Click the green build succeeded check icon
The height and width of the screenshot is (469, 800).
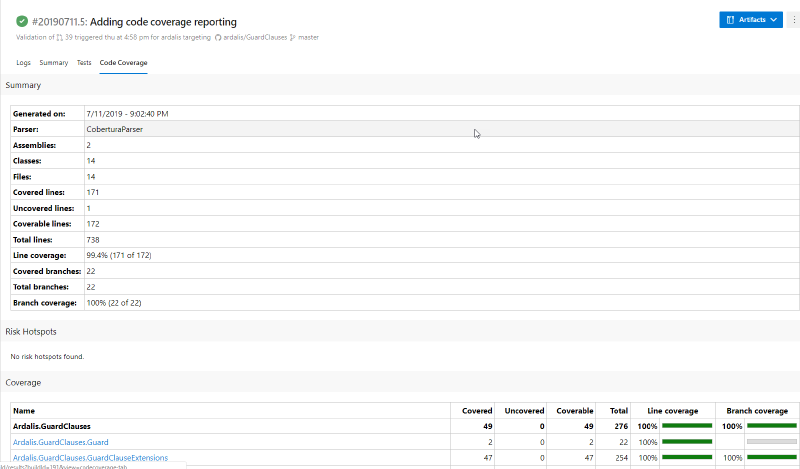22,21
